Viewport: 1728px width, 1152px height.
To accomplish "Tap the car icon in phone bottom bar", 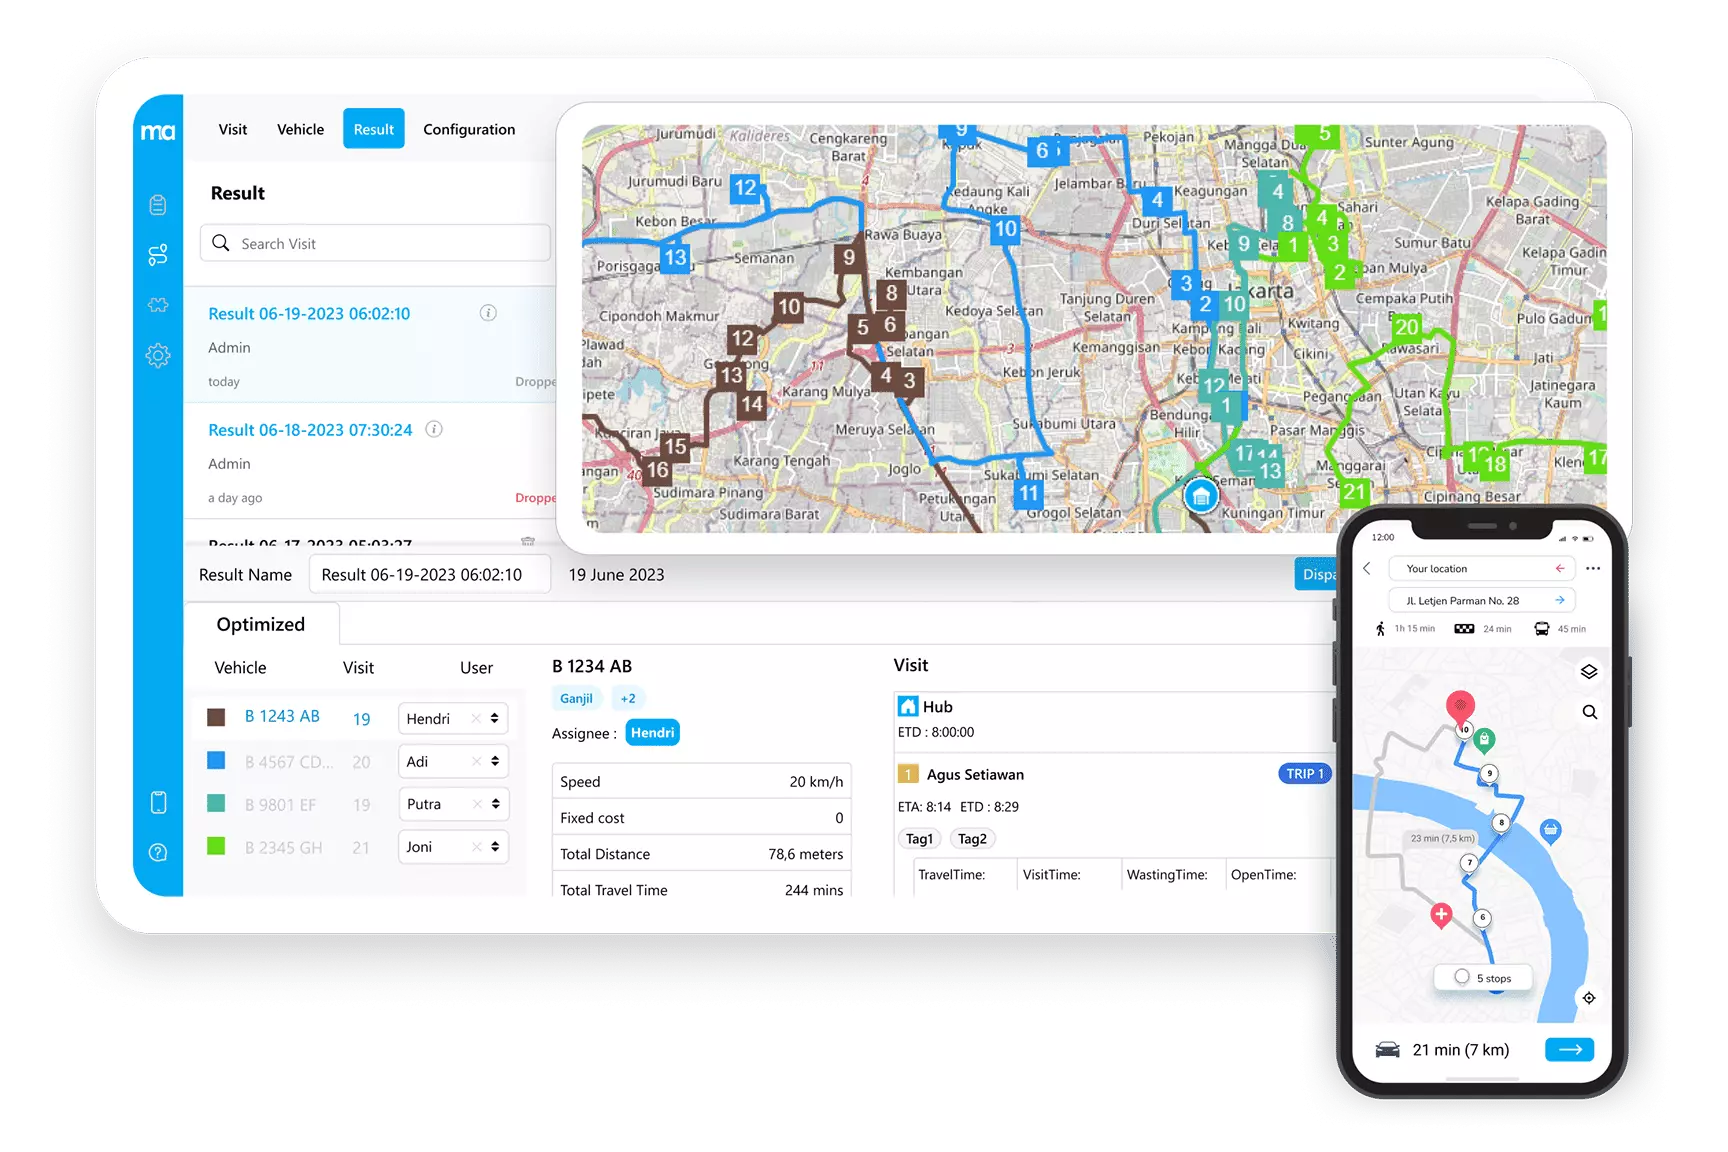I will coord(1387,1049).
